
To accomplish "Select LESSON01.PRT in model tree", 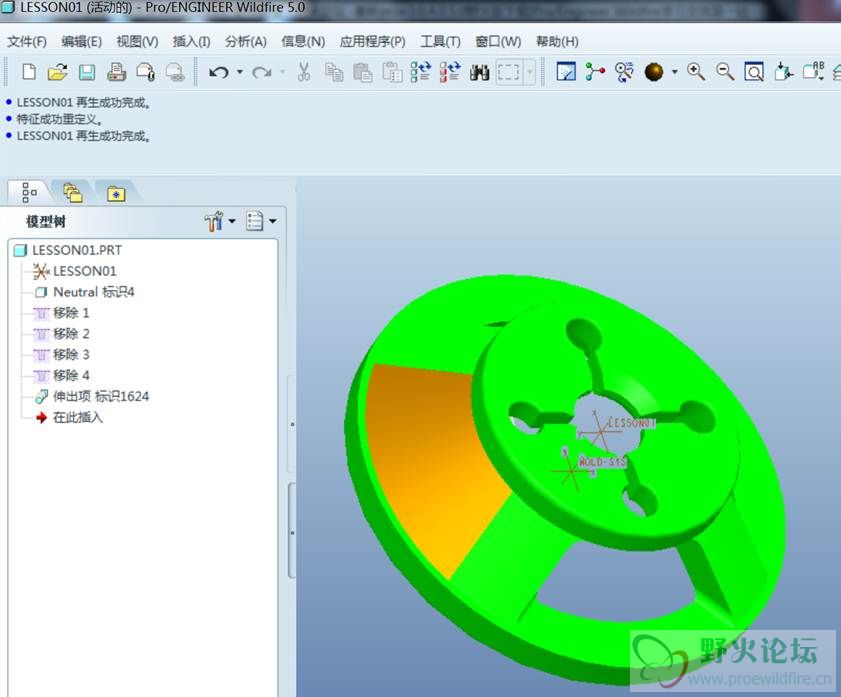I will [x=77, y=250].
